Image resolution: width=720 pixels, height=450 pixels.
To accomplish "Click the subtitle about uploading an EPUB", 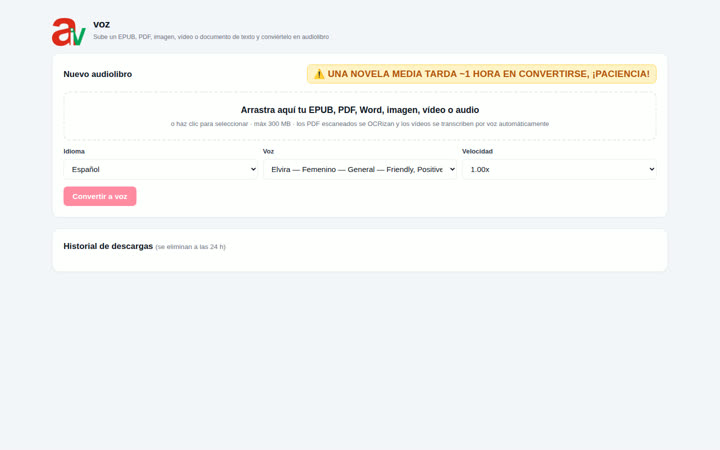I will (x=211, y=37).
